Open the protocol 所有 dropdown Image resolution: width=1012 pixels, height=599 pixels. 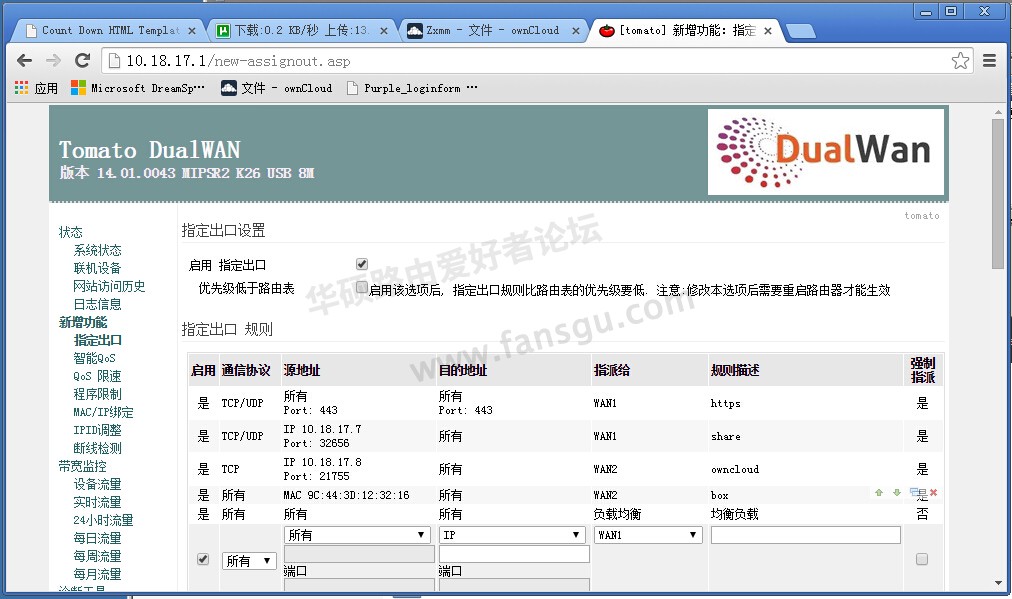pos(249,561)
